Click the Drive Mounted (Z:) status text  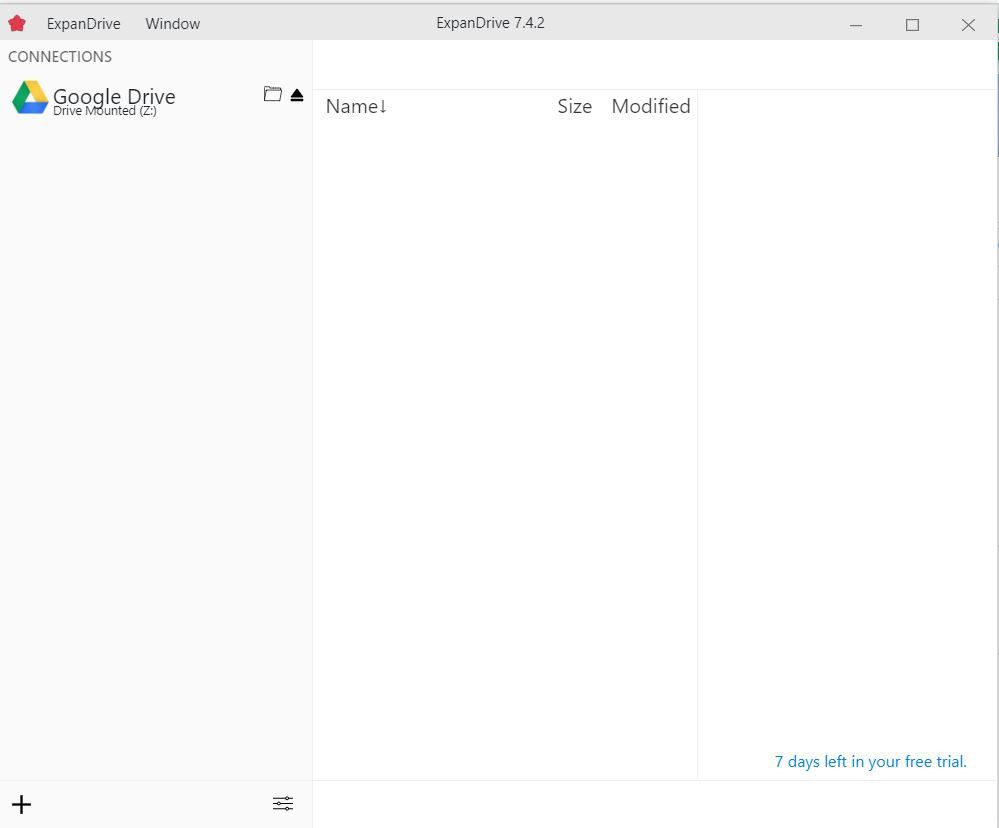105,111
